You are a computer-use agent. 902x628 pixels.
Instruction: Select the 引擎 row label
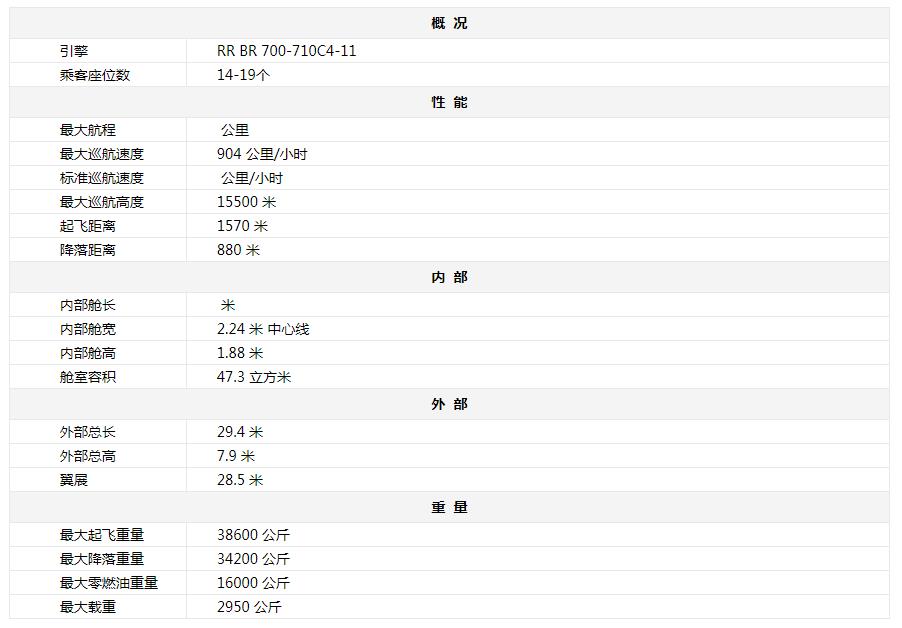74,51
